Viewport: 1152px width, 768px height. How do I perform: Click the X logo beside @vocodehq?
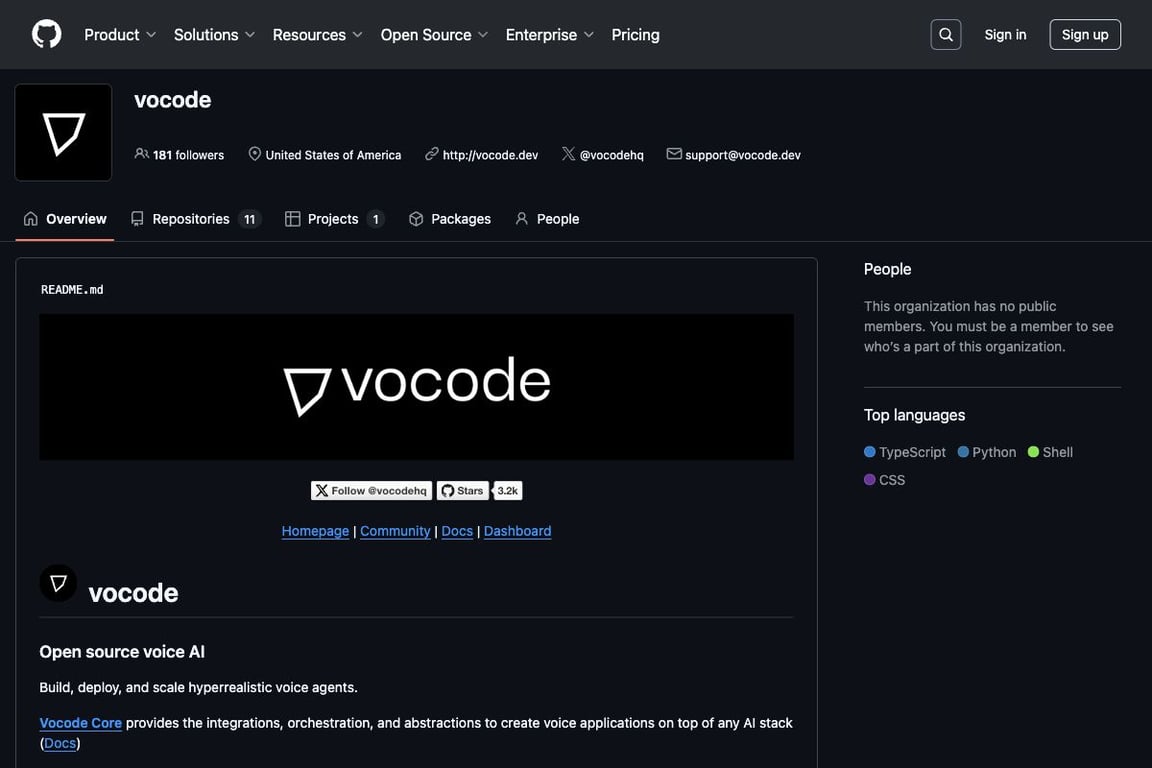569,154
